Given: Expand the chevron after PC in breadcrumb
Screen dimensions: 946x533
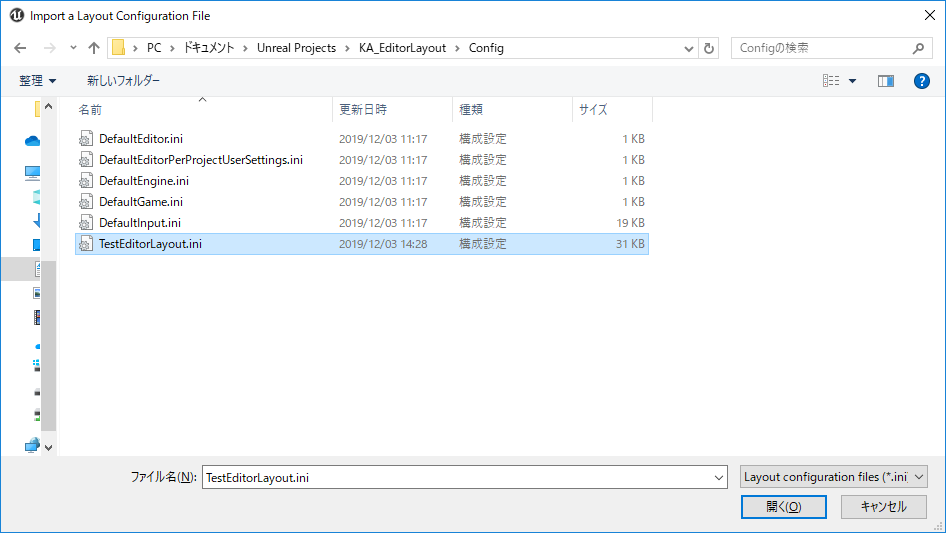Looking at the screenshot, I should click(173, 48).
